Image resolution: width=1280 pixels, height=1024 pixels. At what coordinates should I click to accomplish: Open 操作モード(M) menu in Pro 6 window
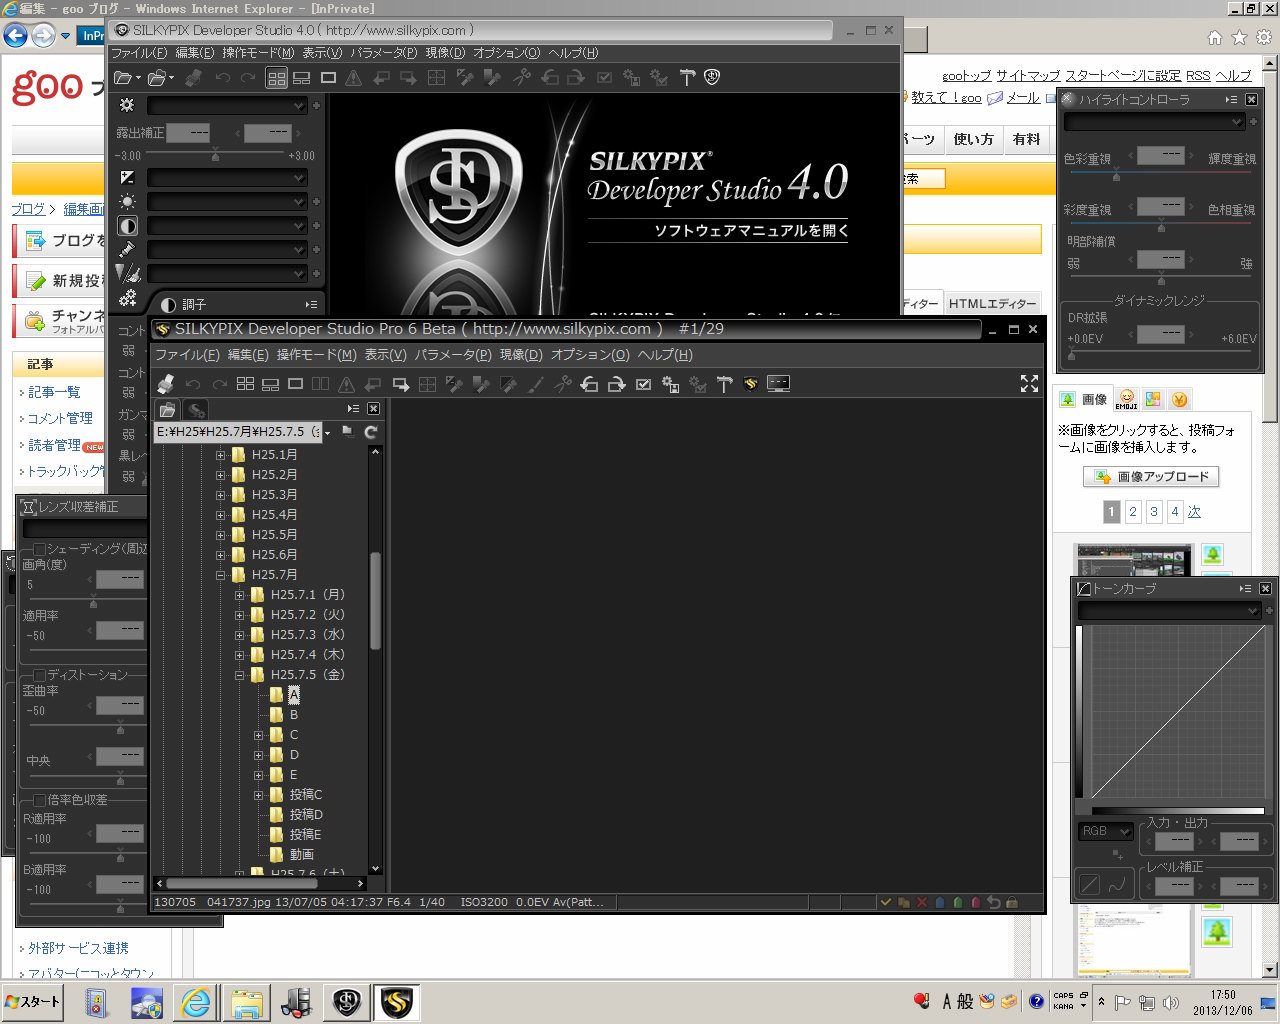pos(317,355)
